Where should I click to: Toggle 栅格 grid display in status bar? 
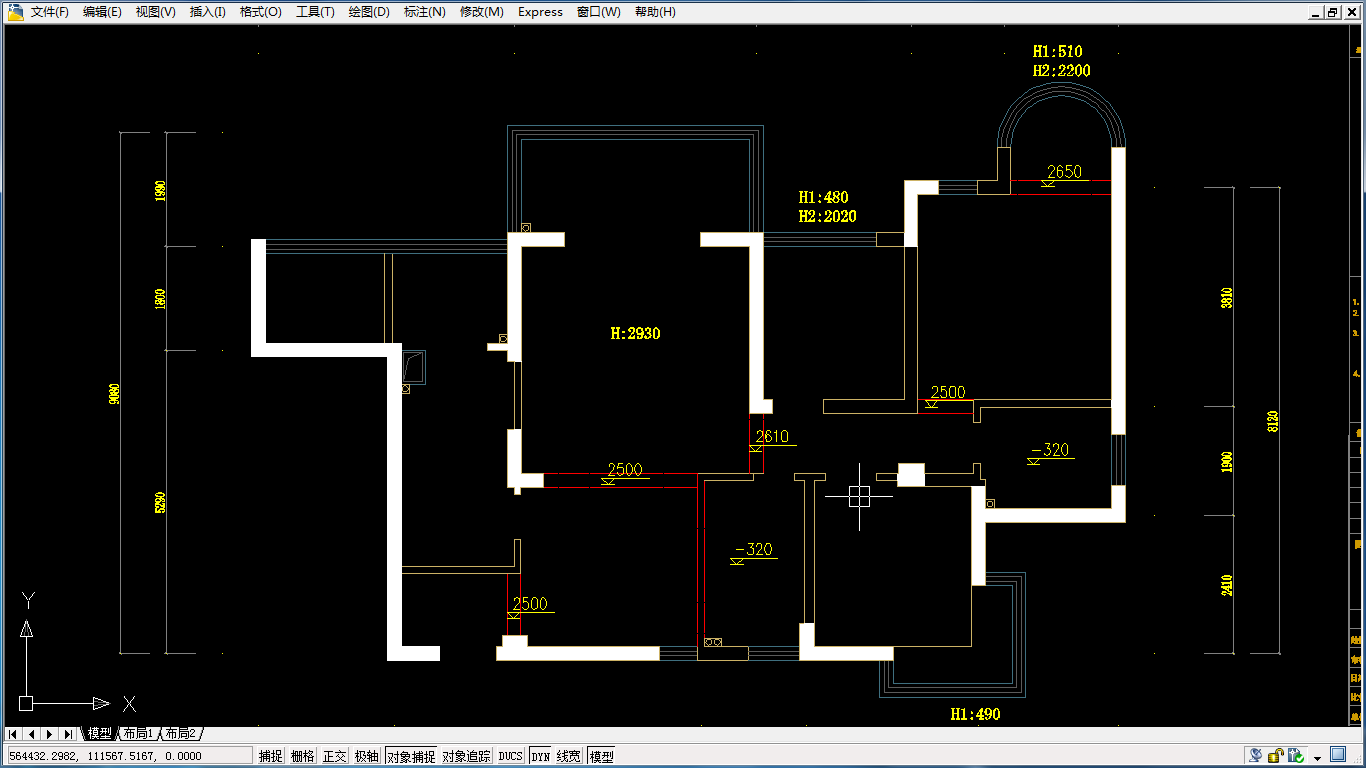coord(303,756)
